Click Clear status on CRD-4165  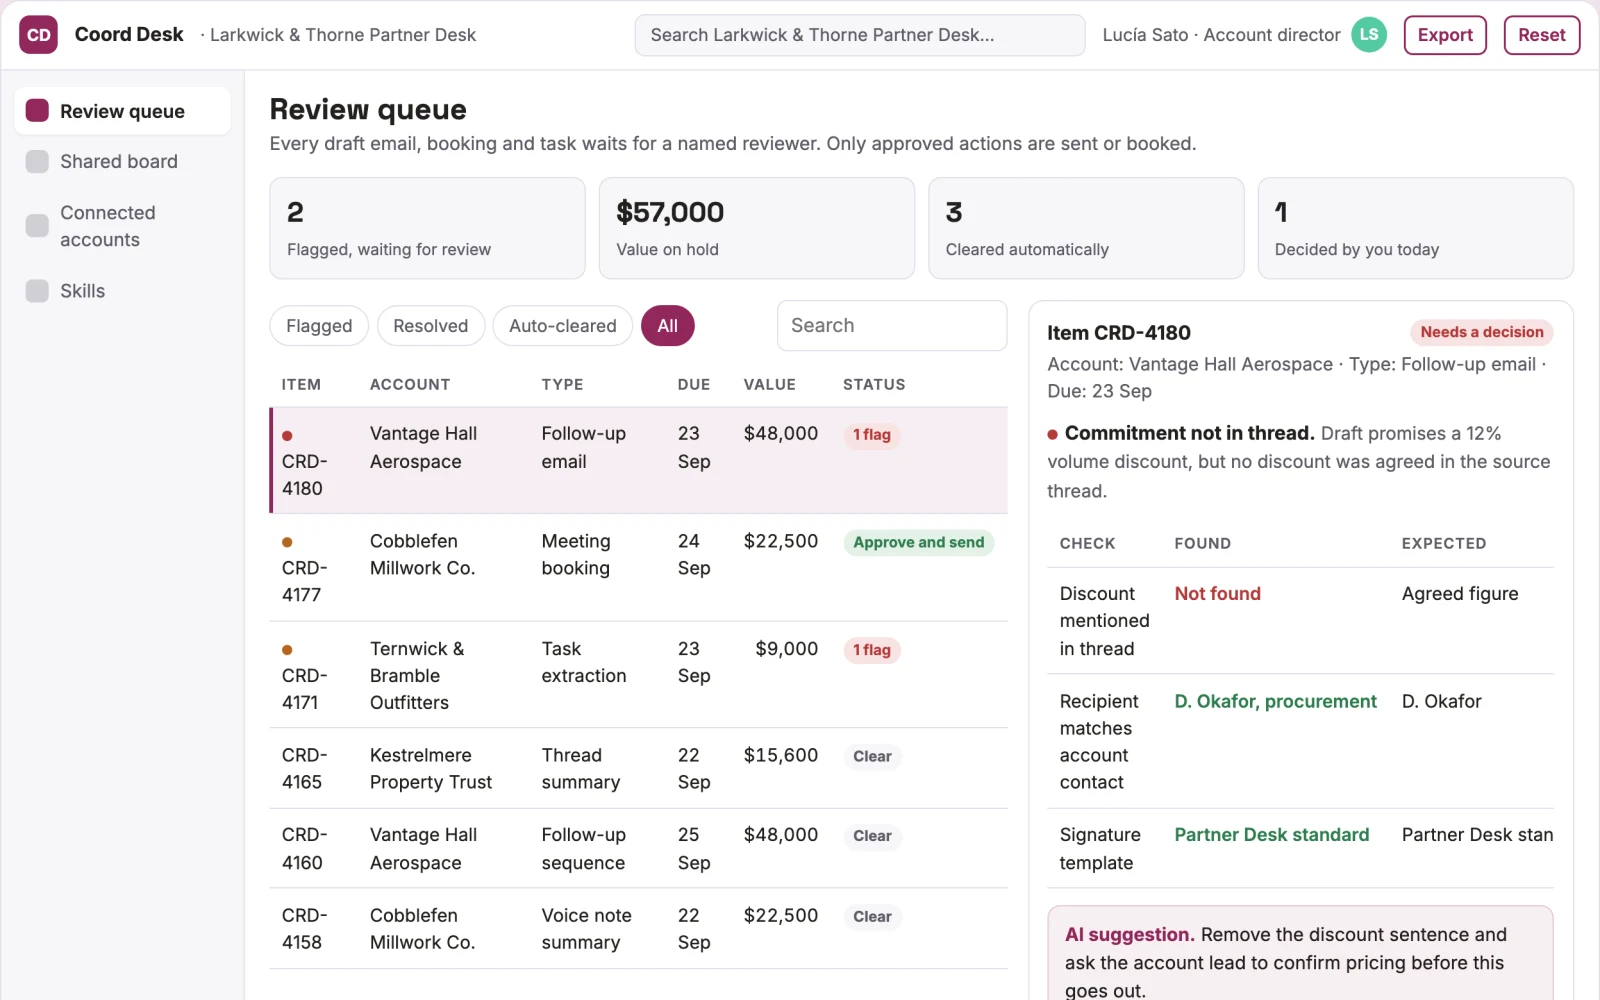pyautogui.click(x=872, y=757)
